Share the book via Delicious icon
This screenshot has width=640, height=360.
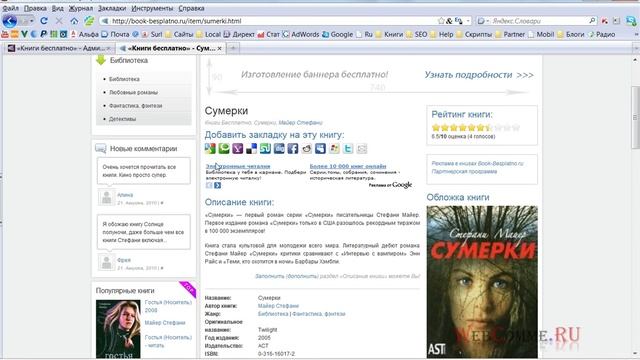click(x=251, y=149)
